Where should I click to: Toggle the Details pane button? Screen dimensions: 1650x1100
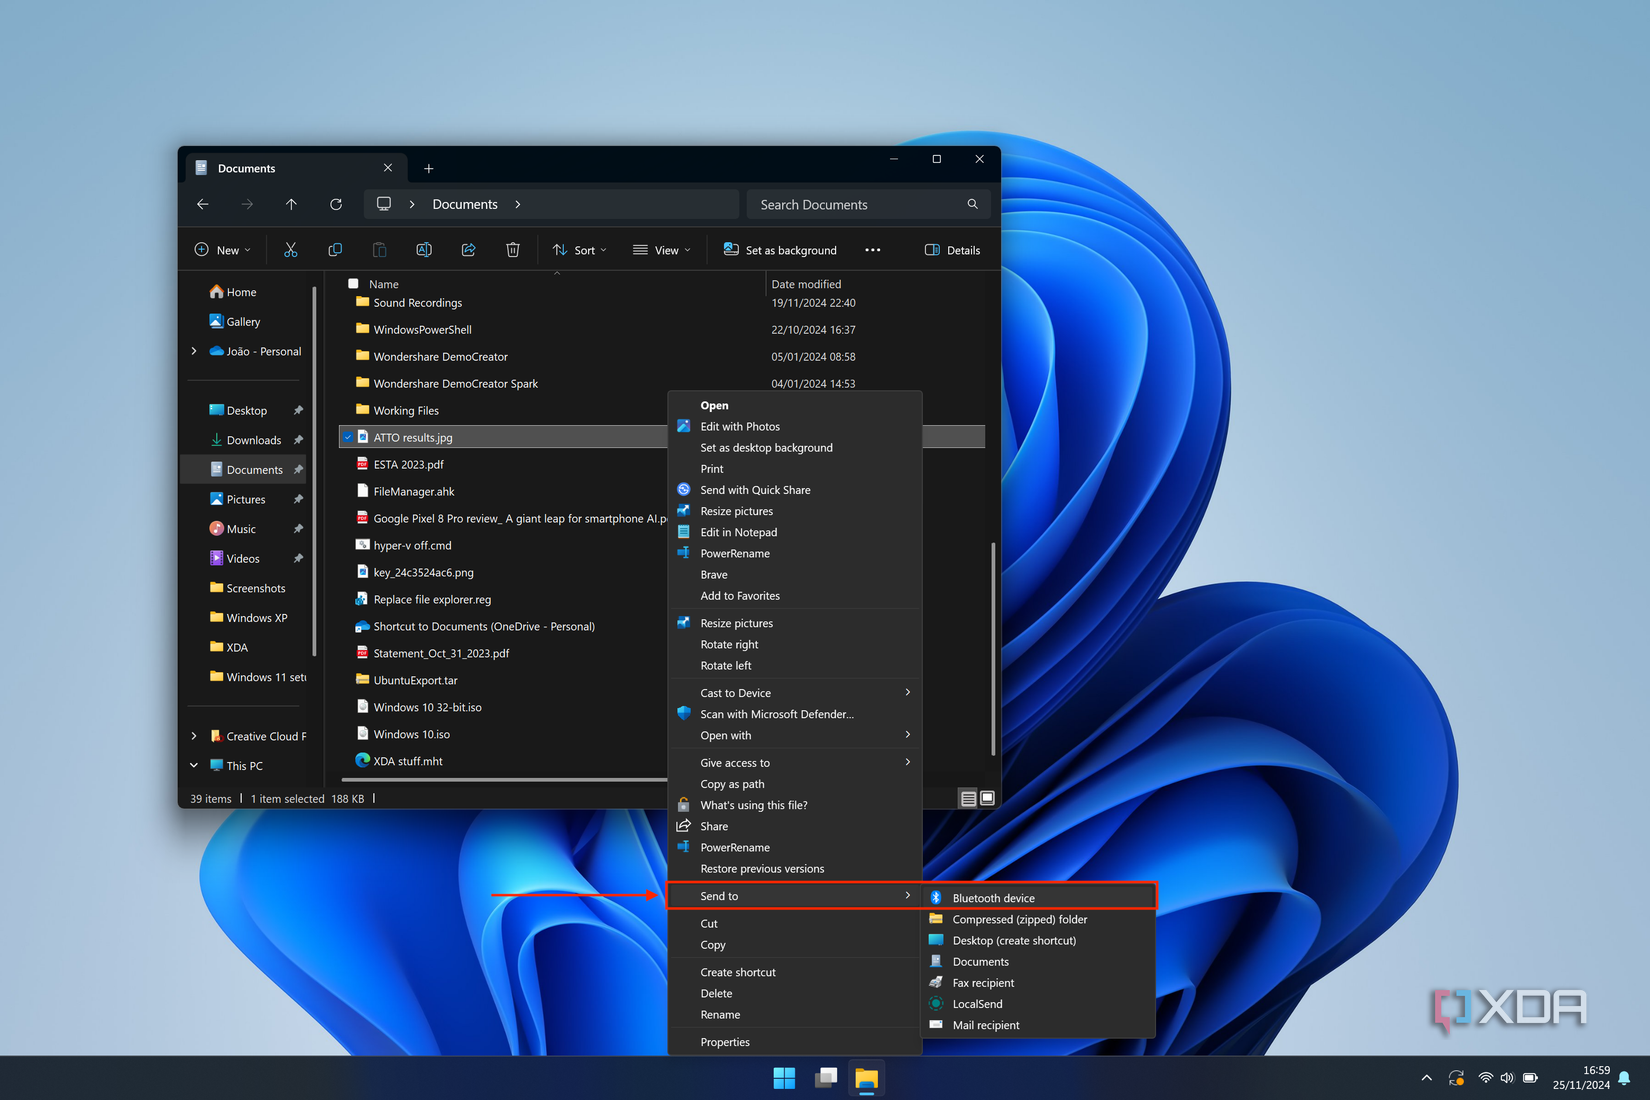click(x=952, y=250)
